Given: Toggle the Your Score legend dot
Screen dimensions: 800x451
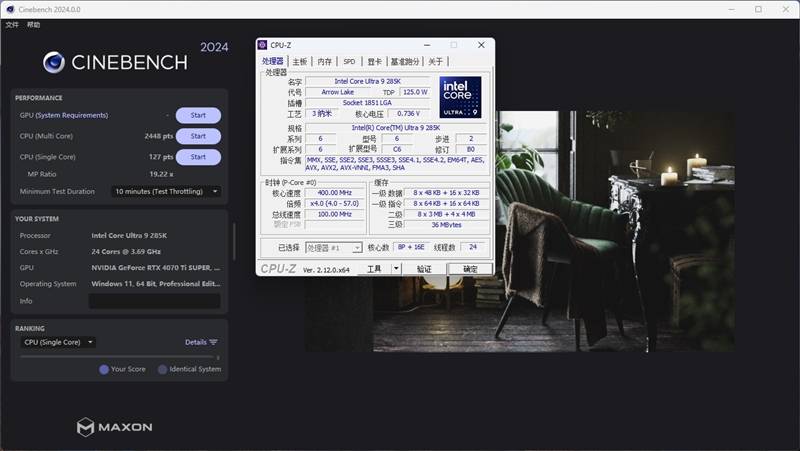Looking at the screenshot, I should [104, 369].
